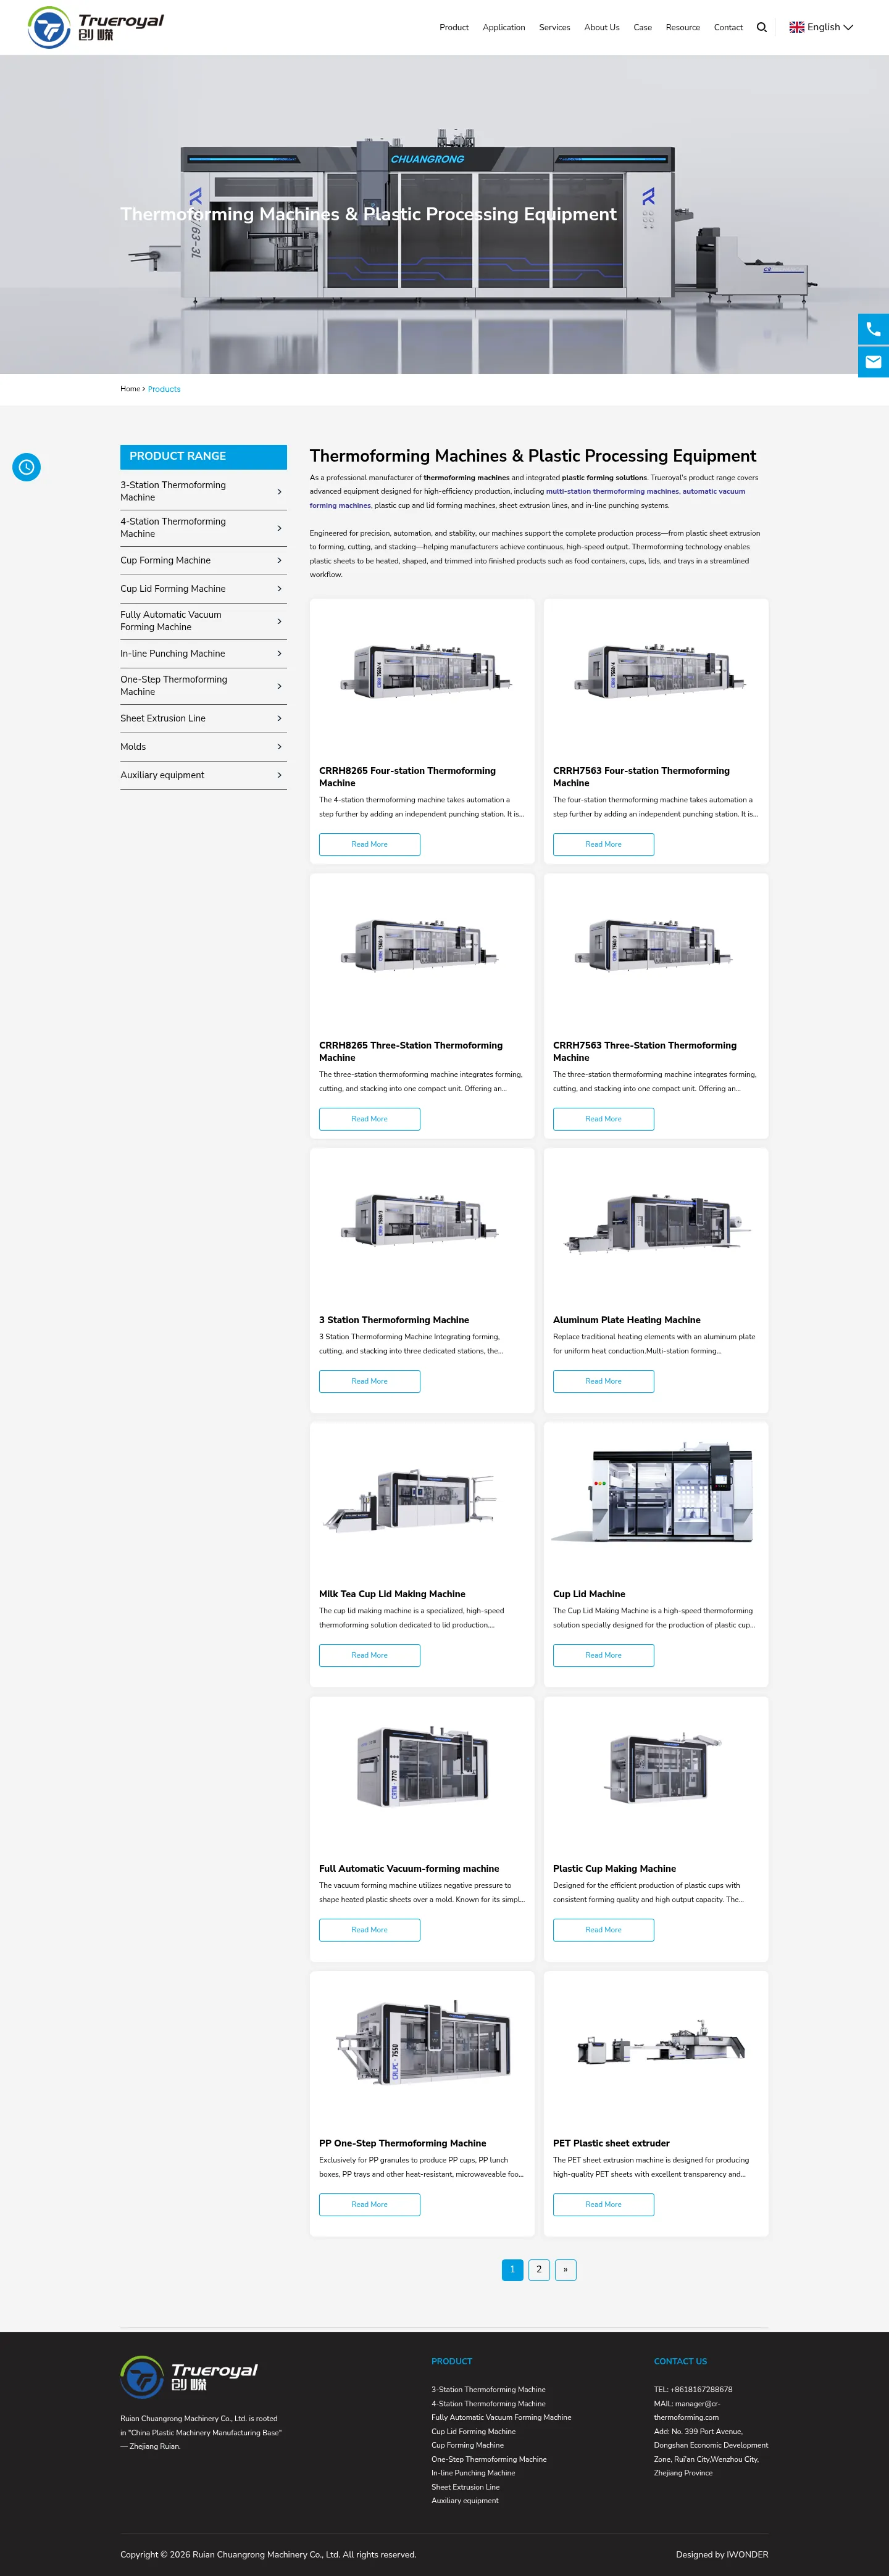Open the Product menu
Viewport: 889px width, 2576px height.
[454, 27]
